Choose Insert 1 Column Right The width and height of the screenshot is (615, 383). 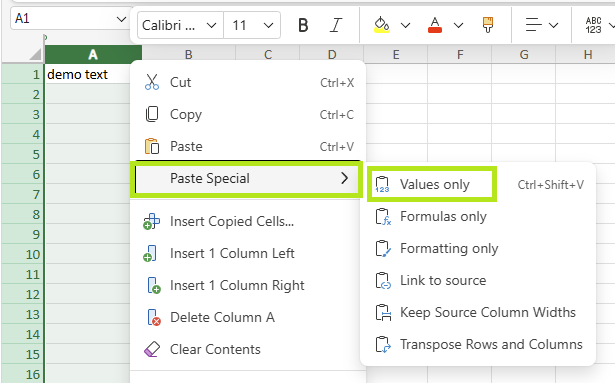(x=248, y=285)
